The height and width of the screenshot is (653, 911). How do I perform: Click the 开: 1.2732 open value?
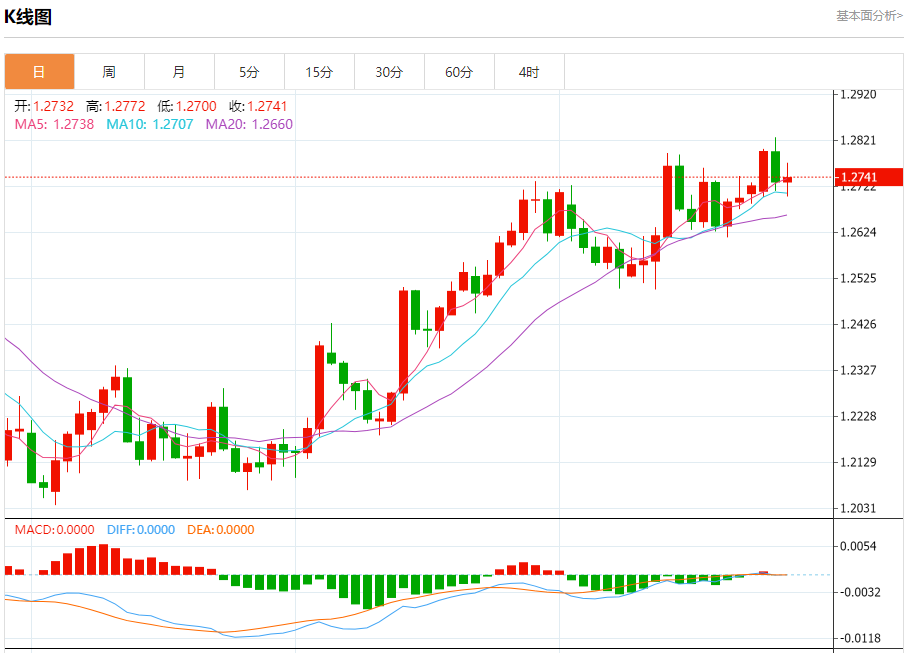[x=44, y=106]
